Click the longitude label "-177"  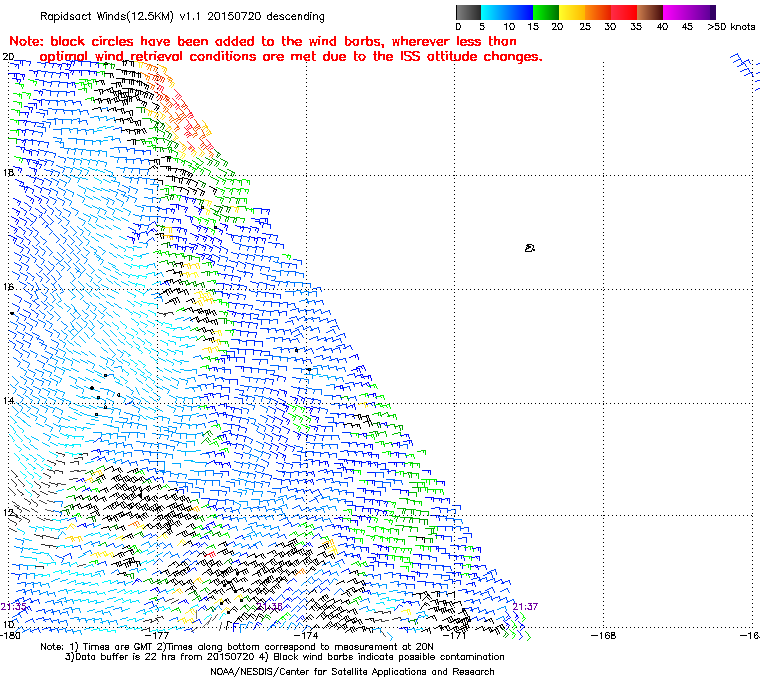(158, 635)
